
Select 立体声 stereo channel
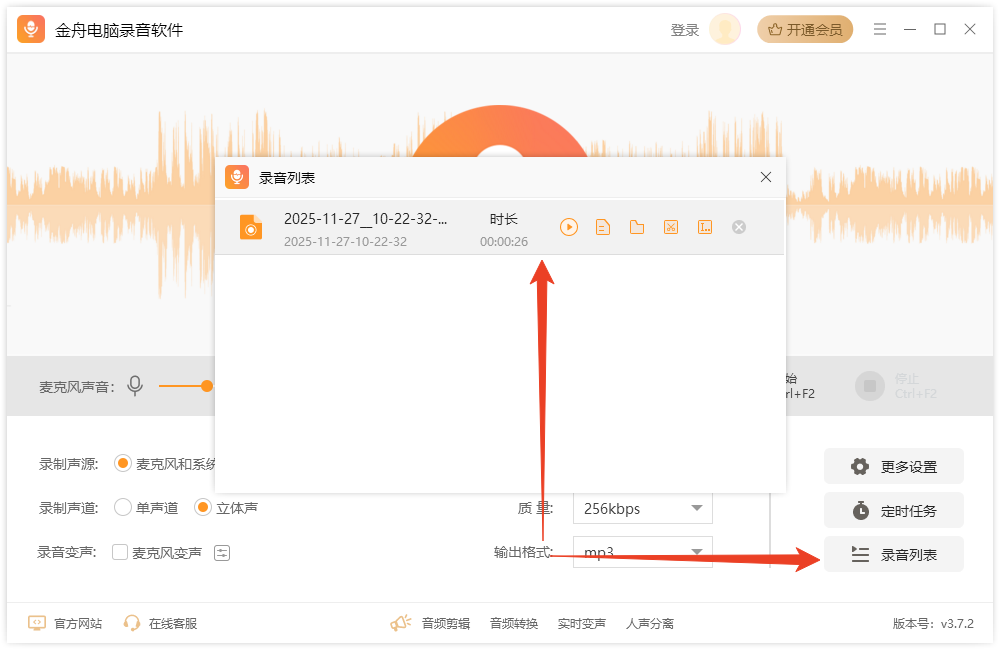203,508
